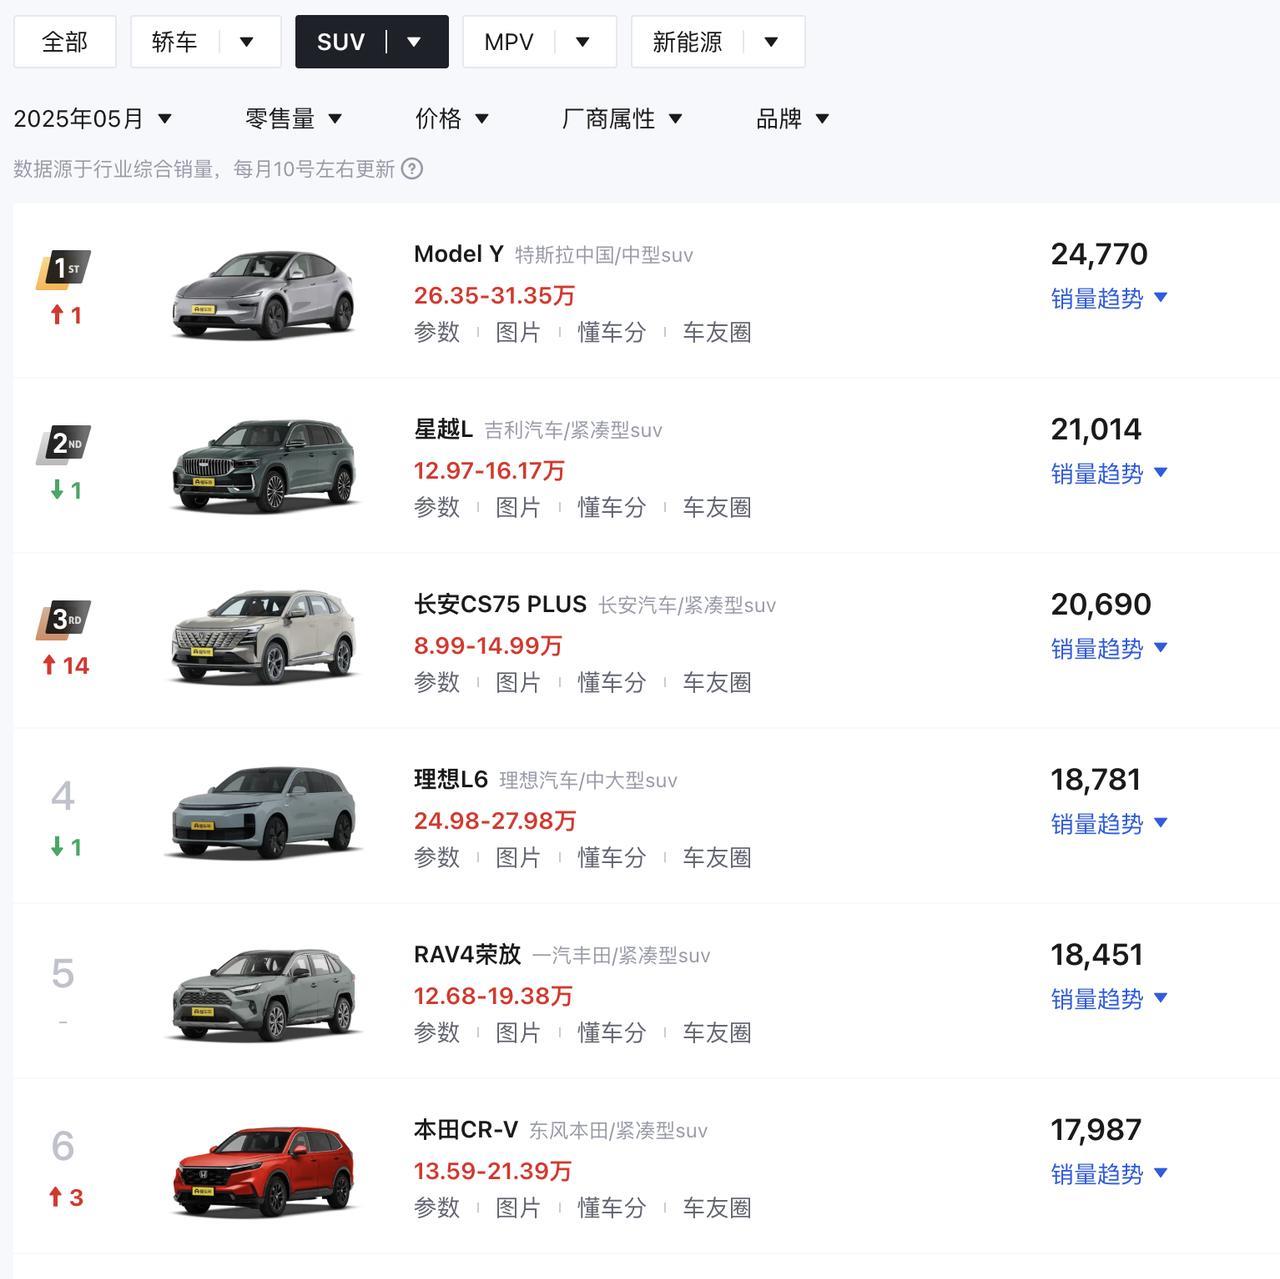Open 车友圈 for Model Y

click(x=717, y=332)
